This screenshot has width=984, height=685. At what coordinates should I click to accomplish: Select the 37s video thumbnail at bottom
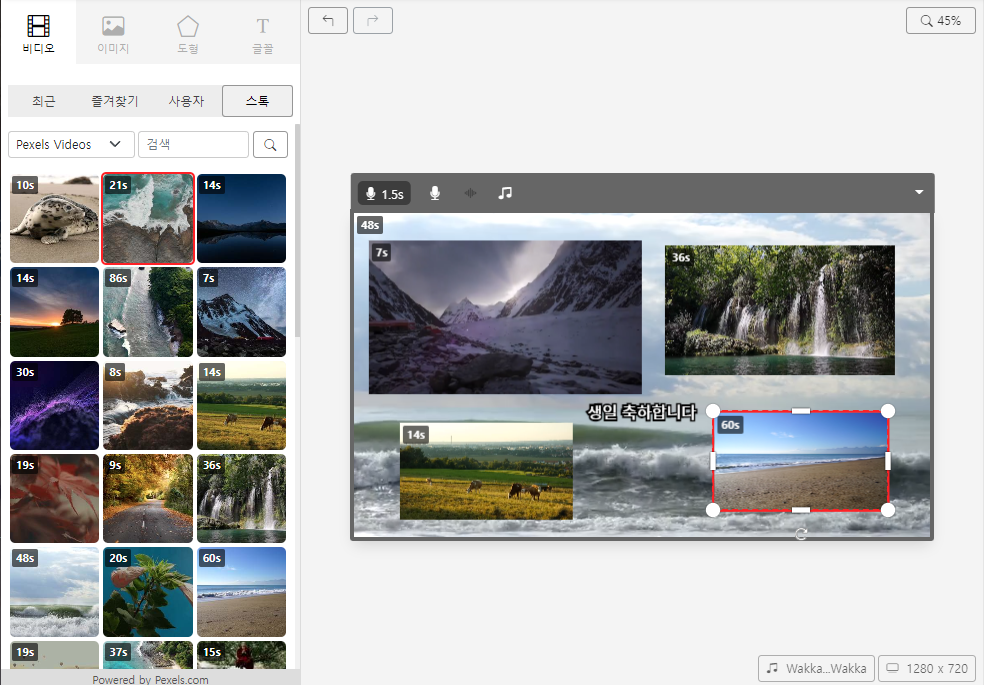click(x=148, y=655)
